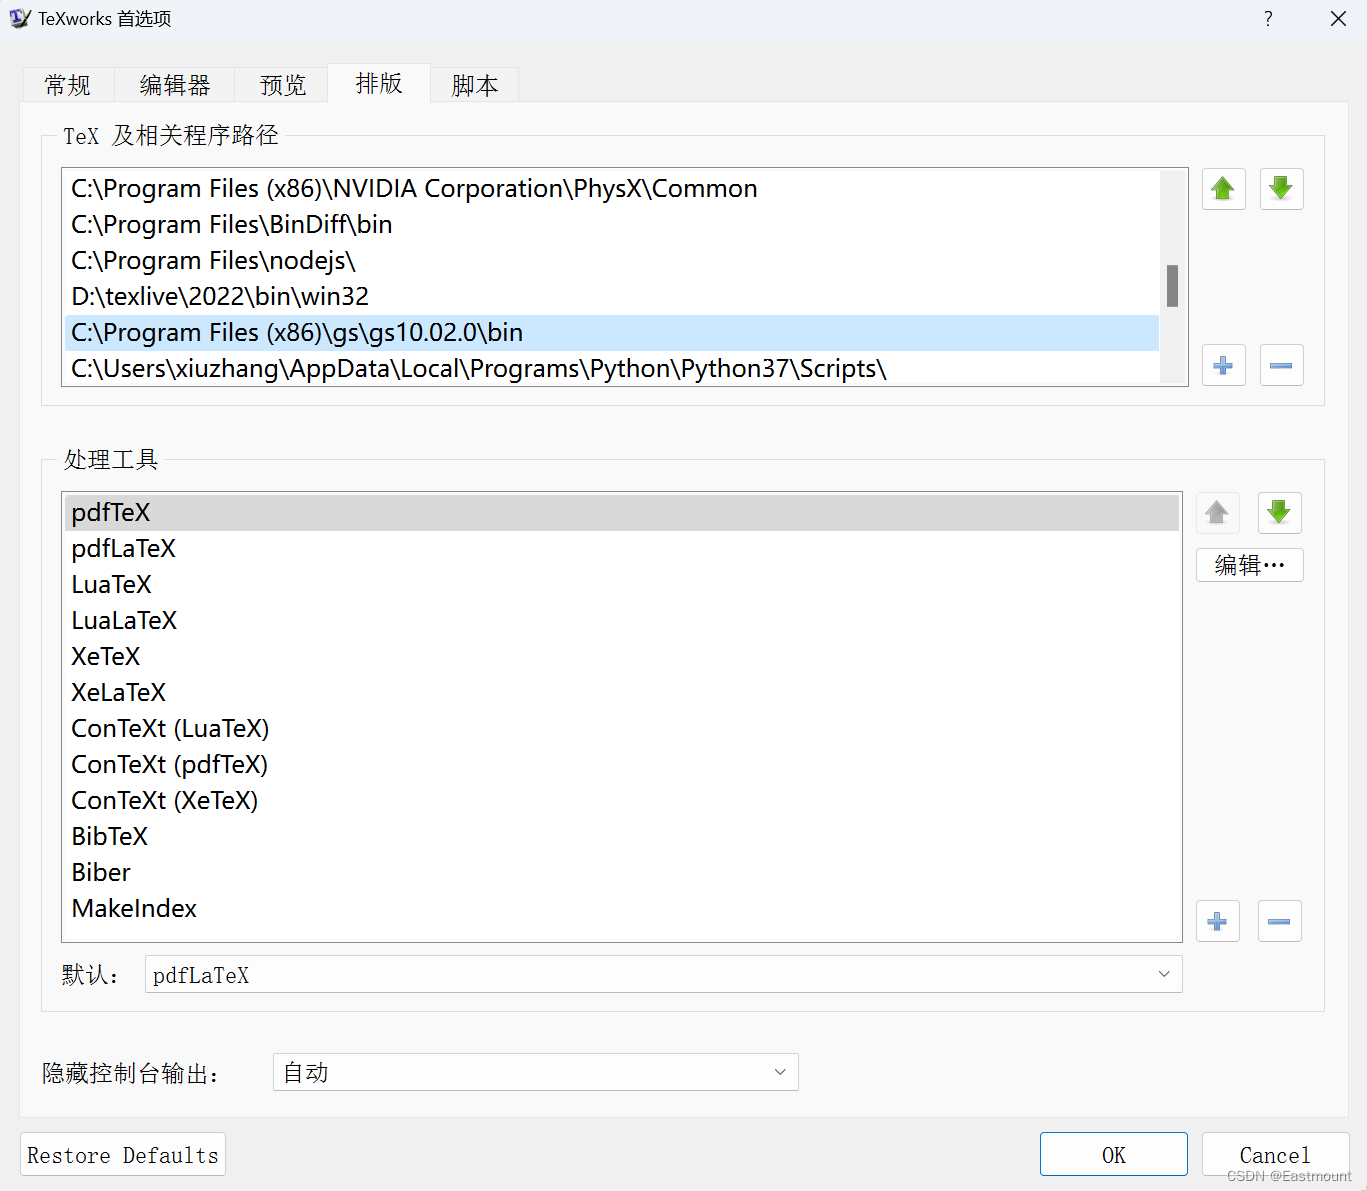Screen dimensions: 1367x1191
Task: Select the NVIDIA Corporation PhysX Common path
Action: click(x=612, y=188)
